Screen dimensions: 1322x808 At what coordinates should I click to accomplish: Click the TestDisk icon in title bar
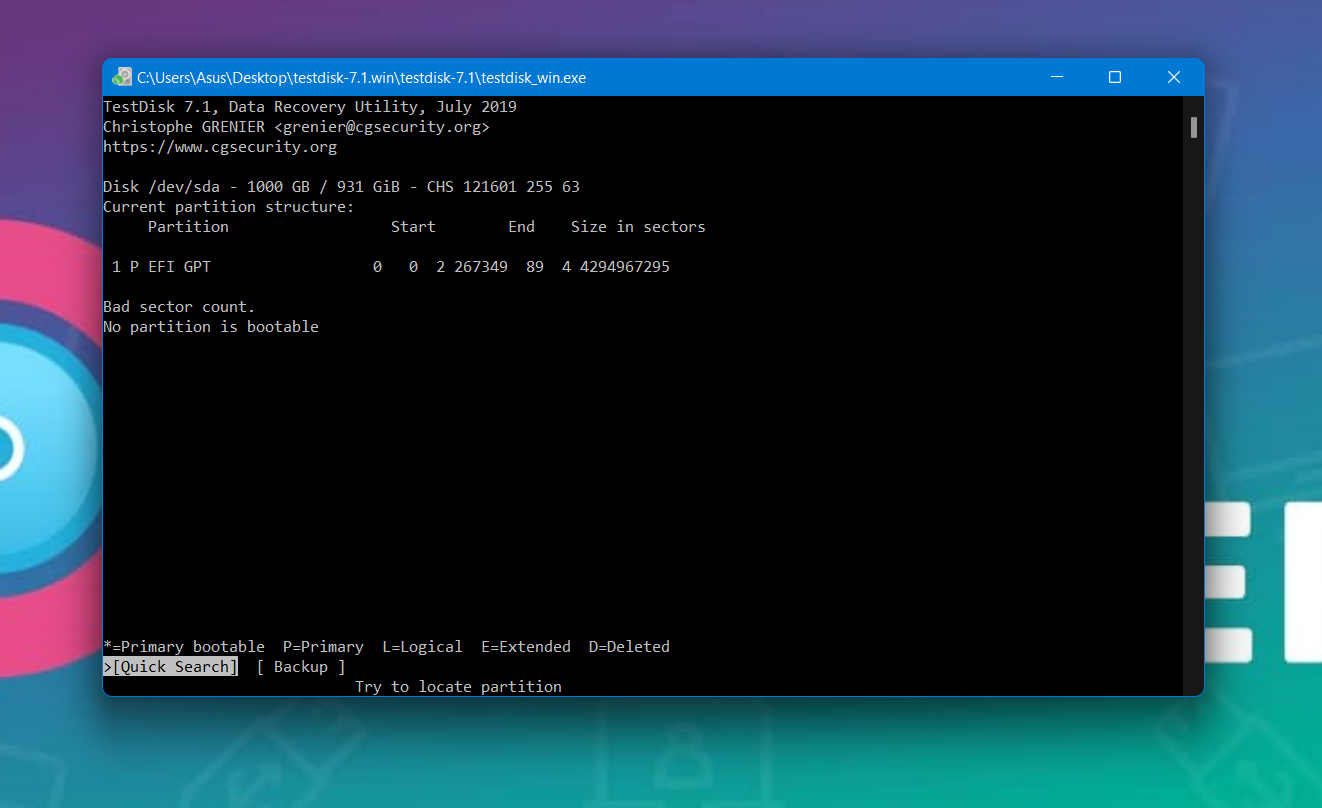point(122,77)
